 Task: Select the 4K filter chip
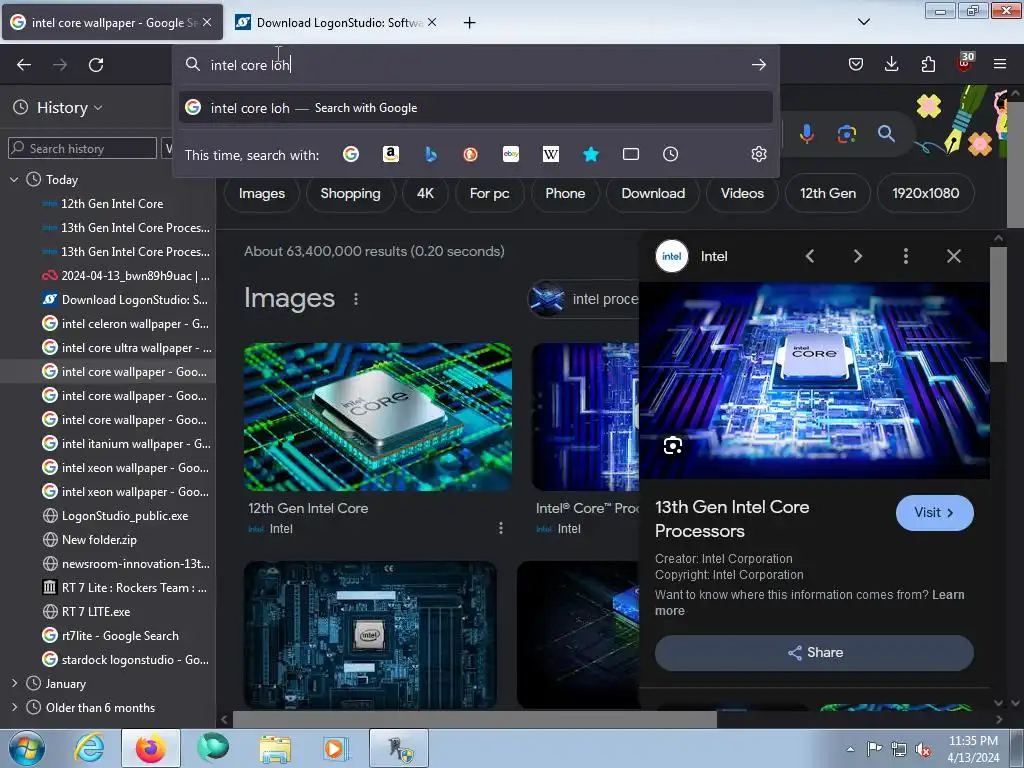(x=425, y=193)
